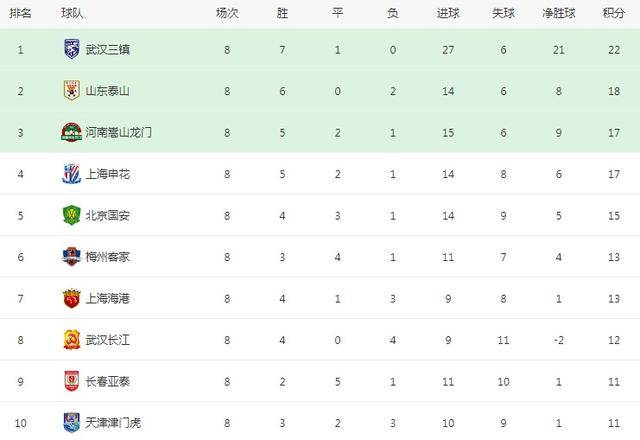Click the 上海海港 red crest
The image size is (640, 440).
pyautogui.click(x=71, y=298)
